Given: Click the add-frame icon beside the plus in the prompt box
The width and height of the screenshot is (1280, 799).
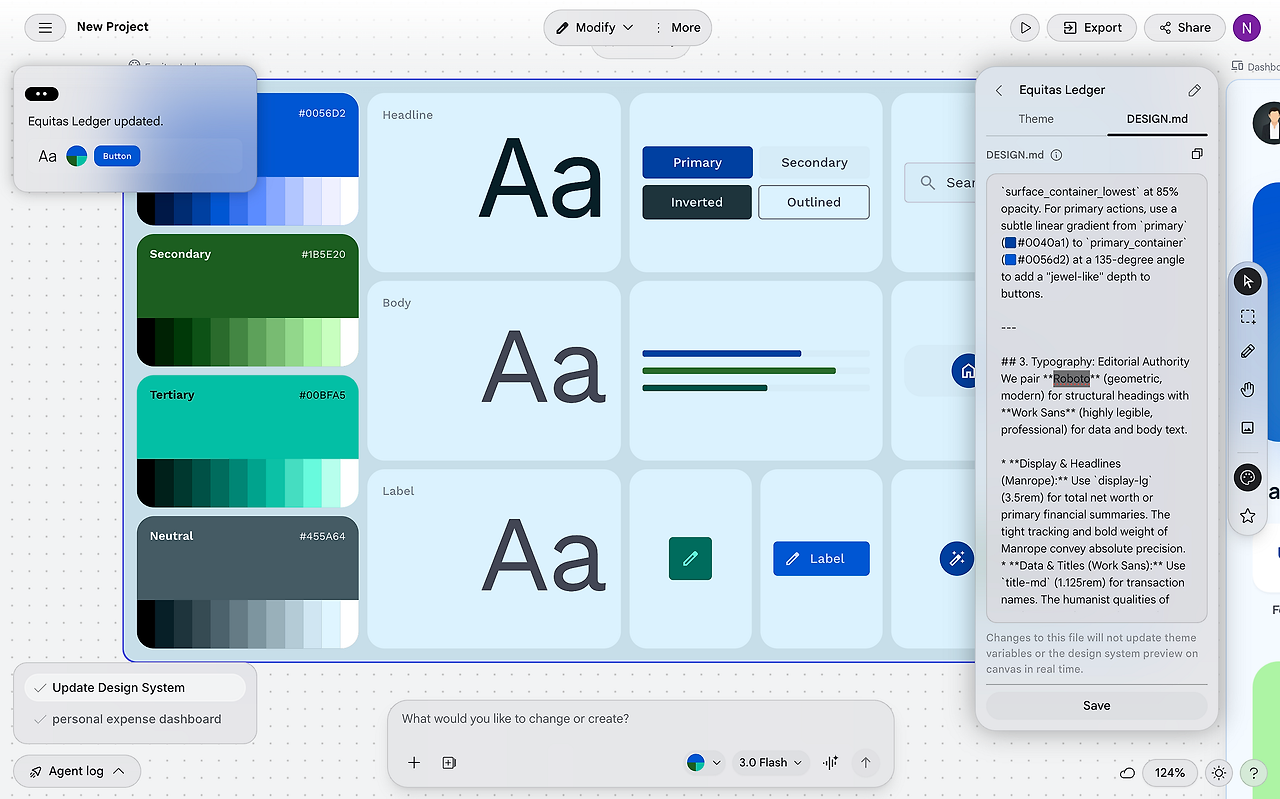Looking at the screenshot, I should point(449,763).
